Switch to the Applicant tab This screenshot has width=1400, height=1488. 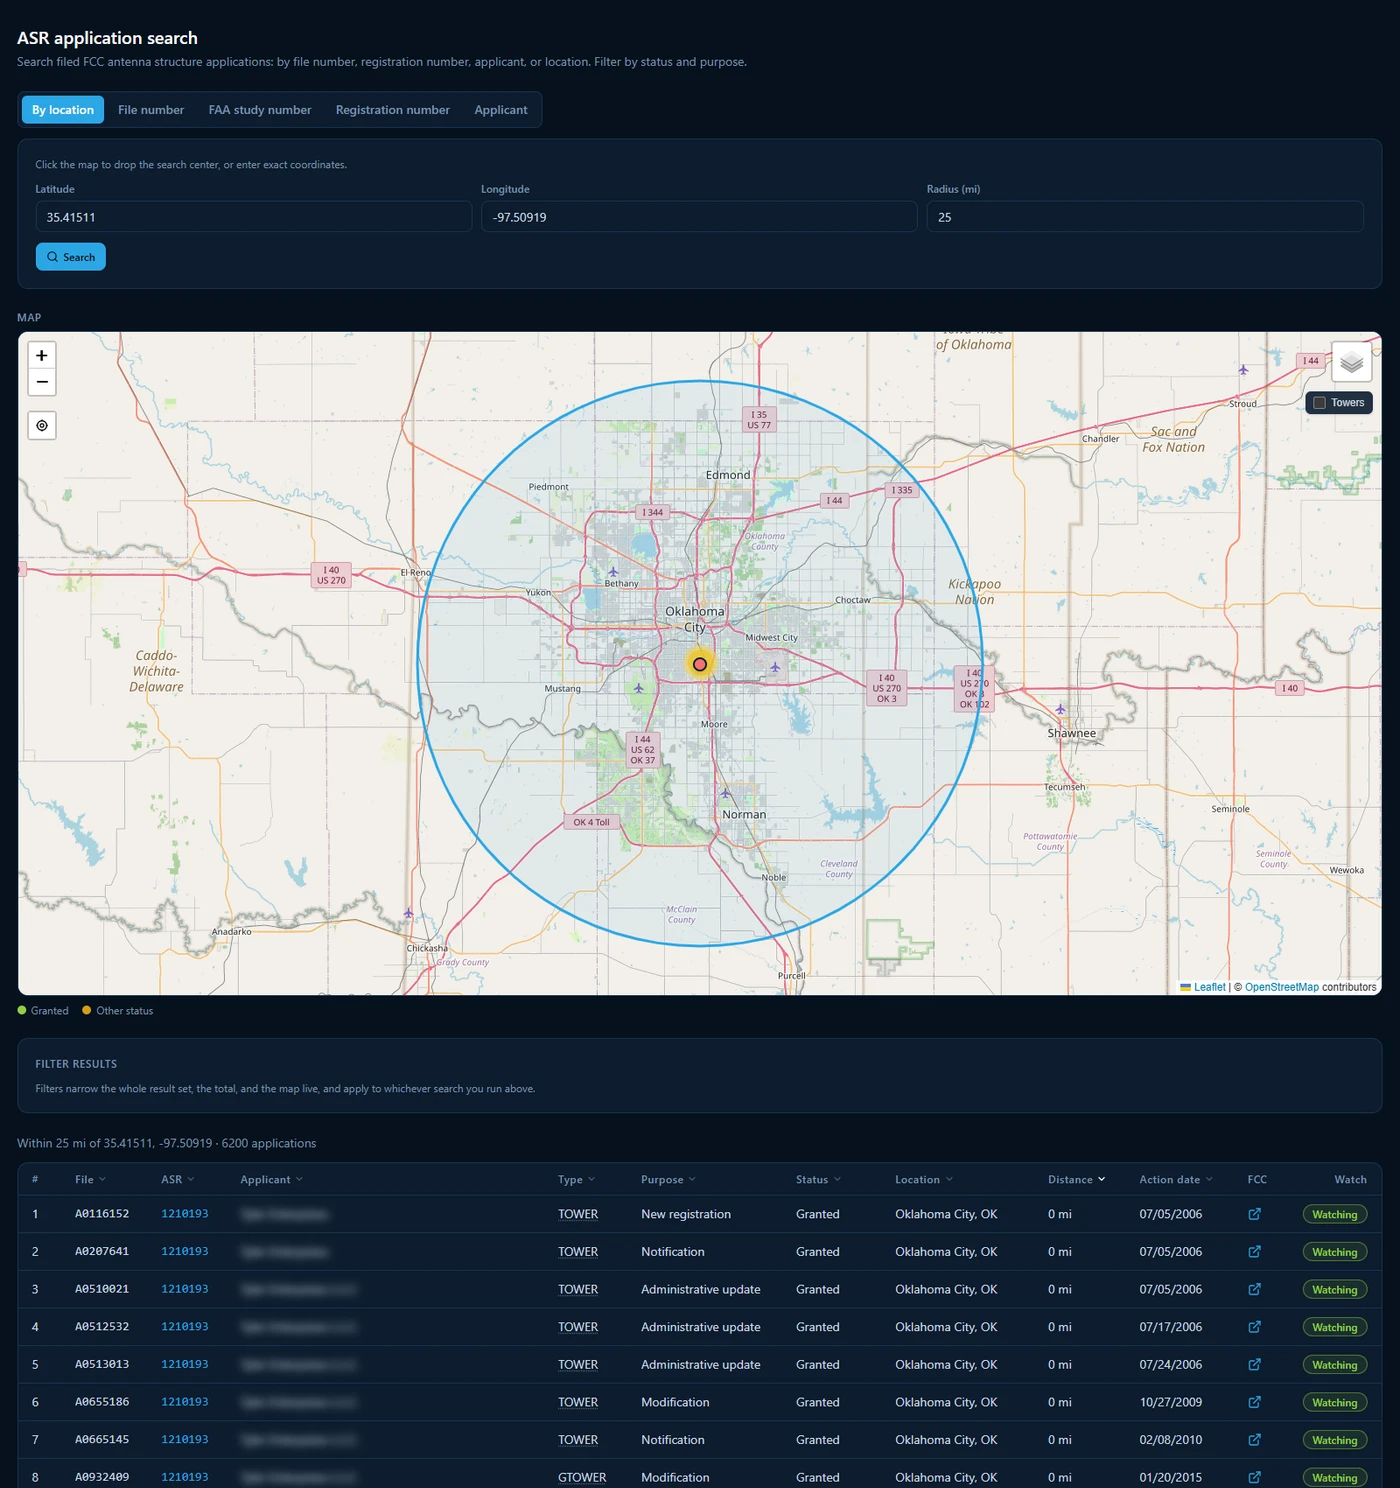(501, 110)
